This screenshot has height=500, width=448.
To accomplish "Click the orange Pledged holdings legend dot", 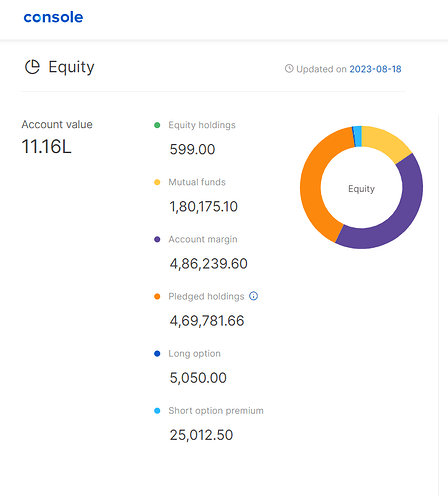I will [157, 296].
